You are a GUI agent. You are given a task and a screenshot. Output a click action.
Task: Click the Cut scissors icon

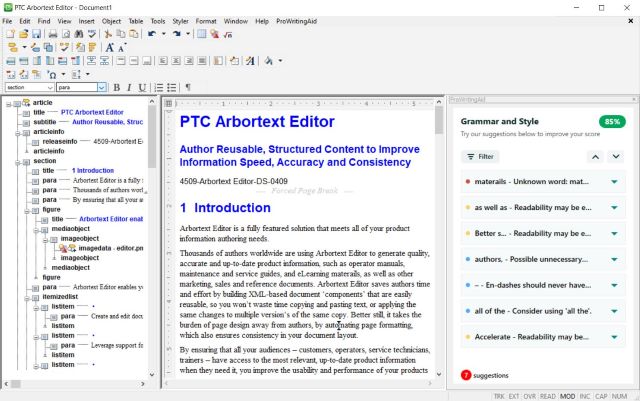pyautogui.click(x=108, y=34)
